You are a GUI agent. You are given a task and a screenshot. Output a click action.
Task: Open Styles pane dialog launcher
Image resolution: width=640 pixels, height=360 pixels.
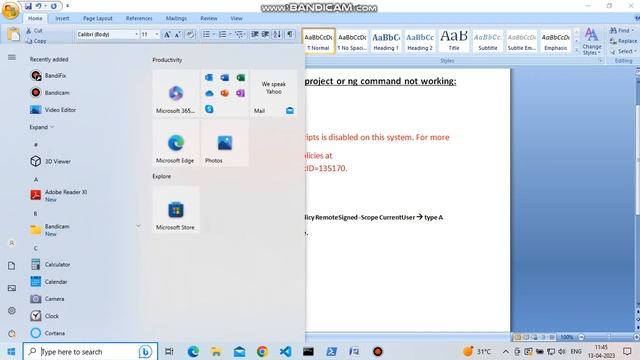tap(600, 61)
